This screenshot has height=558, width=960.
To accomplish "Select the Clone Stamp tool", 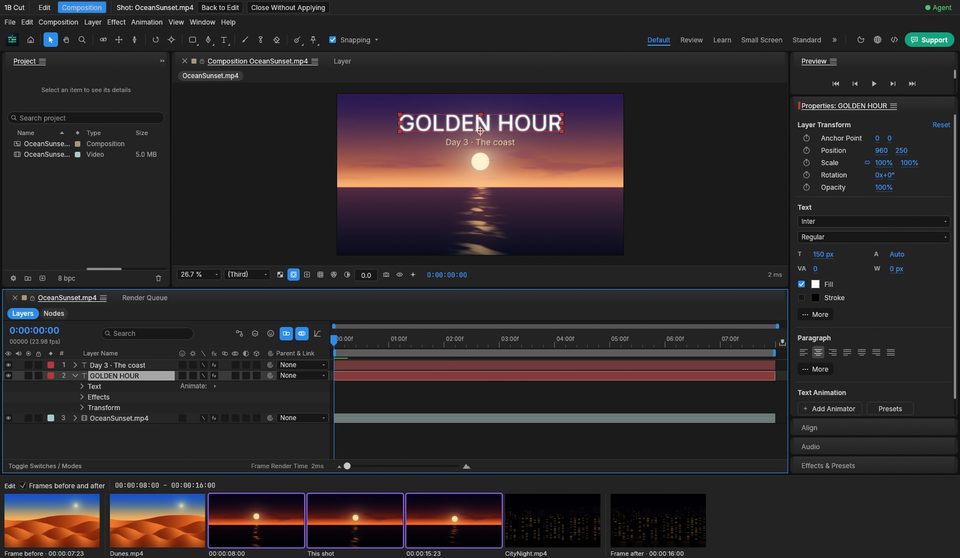I will click(x=261, y=40).
